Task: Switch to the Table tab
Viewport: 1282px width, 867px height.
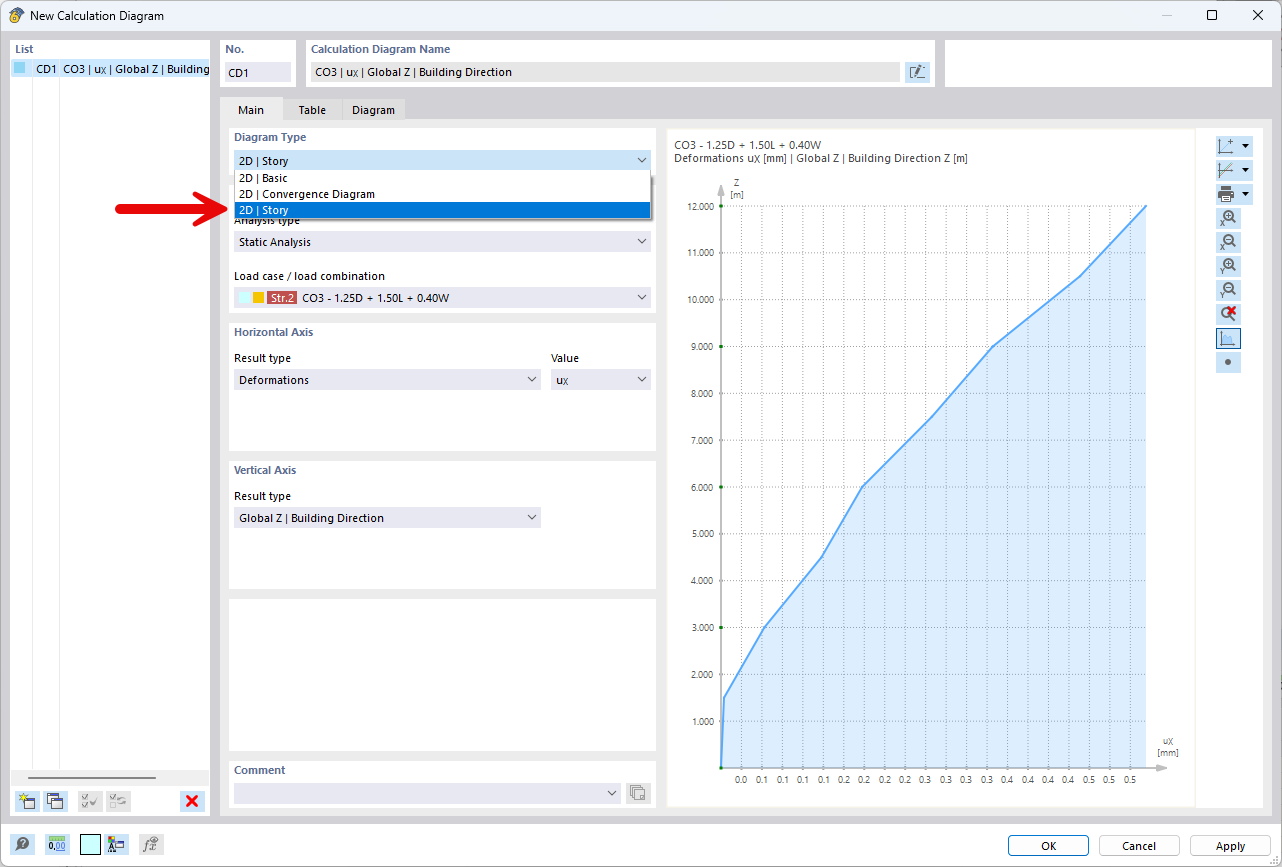Action: coord(312,110)
